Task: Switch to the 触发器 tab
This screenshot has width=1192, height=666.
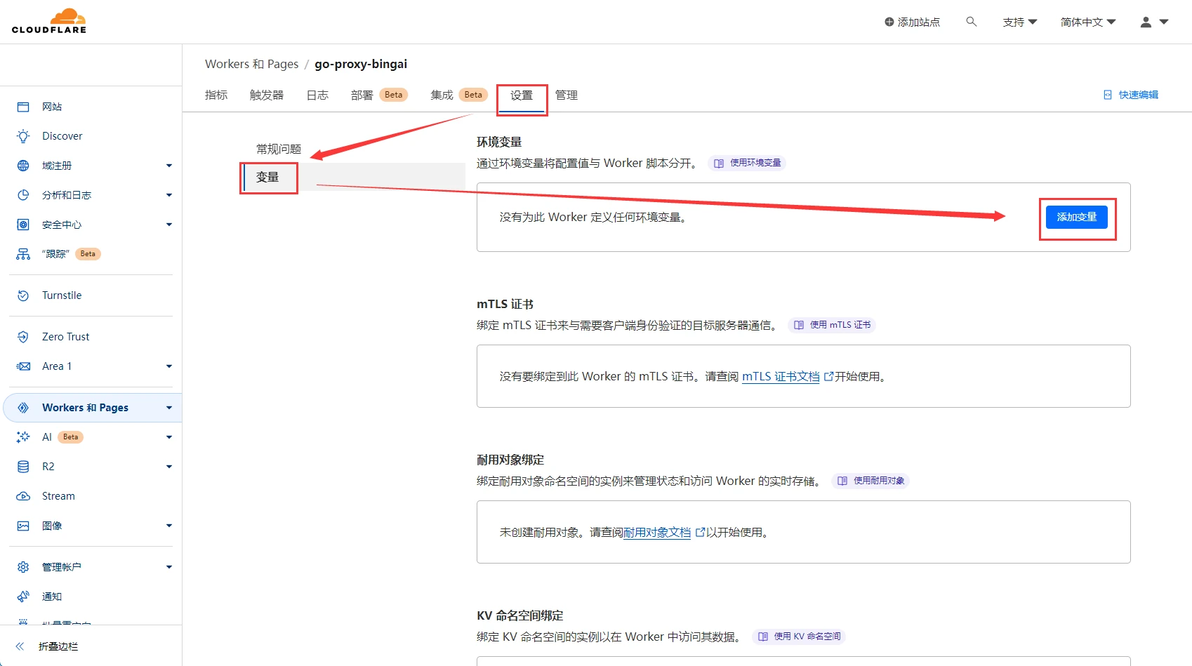Action: click(266, 95)
